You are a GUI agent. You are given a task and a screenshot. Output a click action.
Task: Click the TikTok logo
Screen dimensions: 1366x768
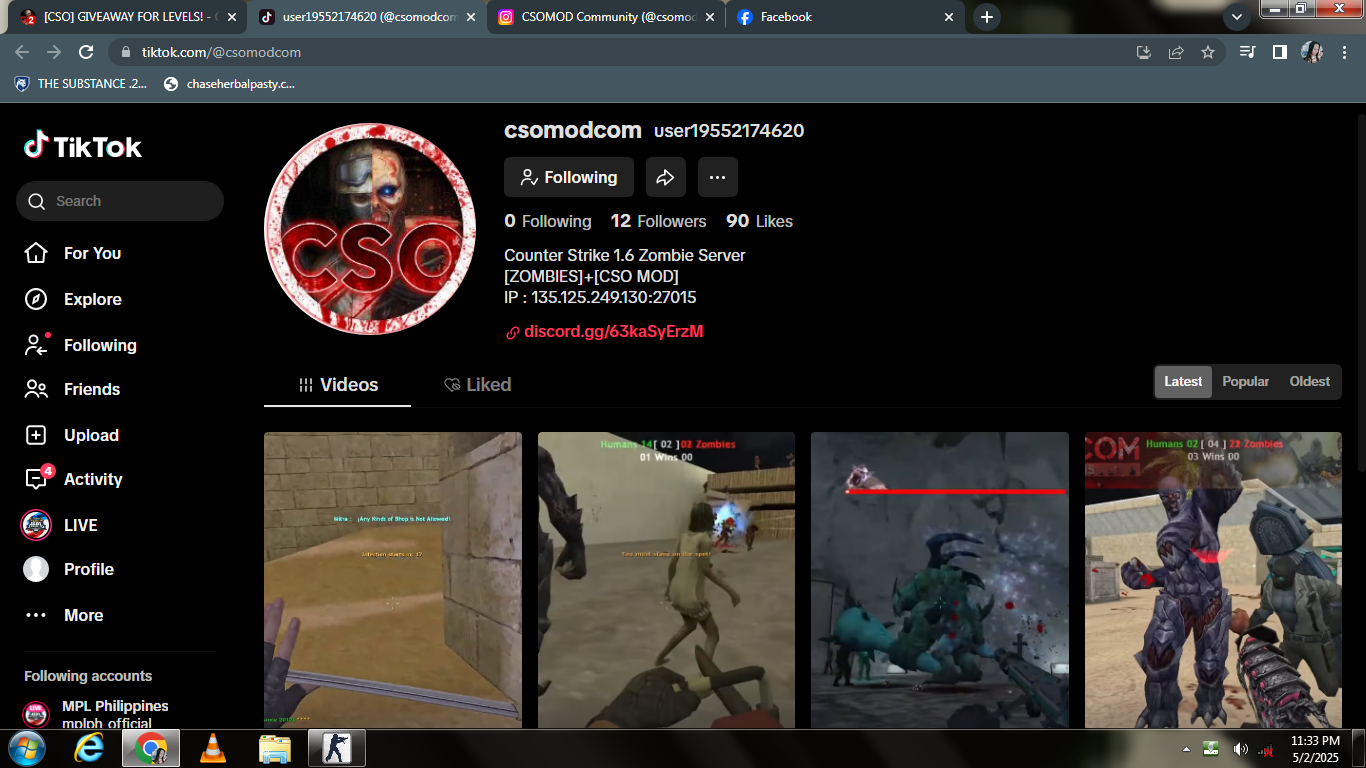(83, 147)
